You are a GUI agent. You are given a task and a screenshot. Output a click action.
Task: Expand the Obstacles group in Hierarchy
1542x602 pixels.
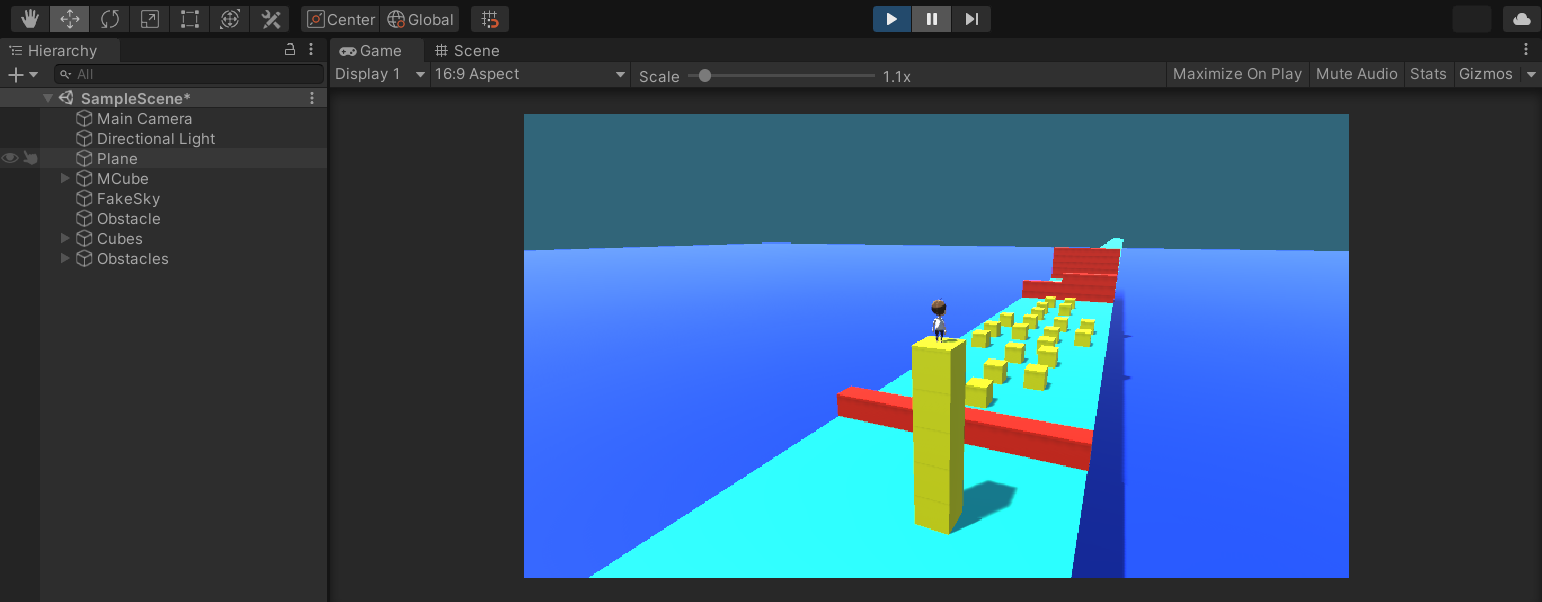[64, 258]
